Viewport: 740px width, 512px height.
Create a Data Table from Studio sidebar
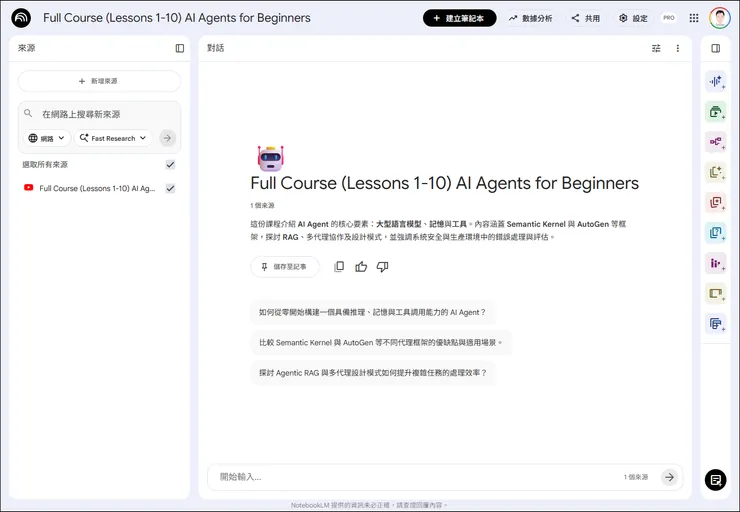(715, 323)
